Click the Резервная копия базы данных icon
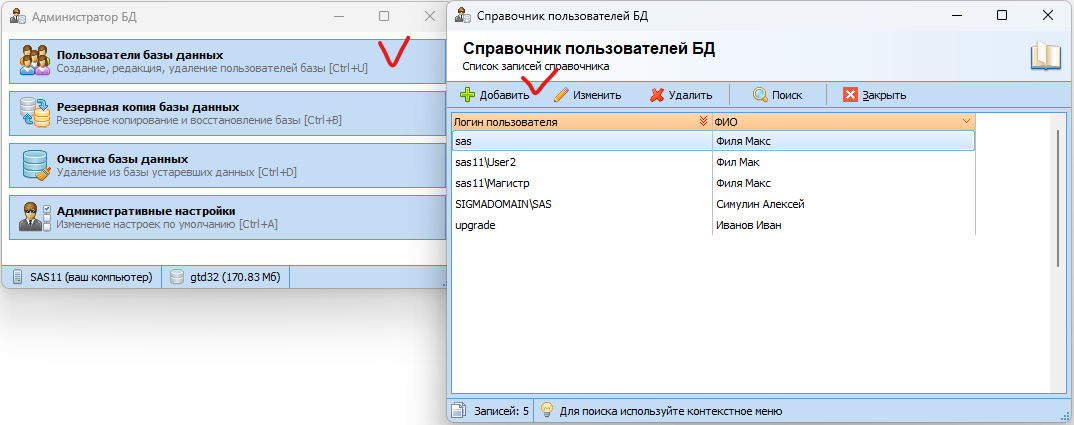1074x425 pixels. click(35, 114)
